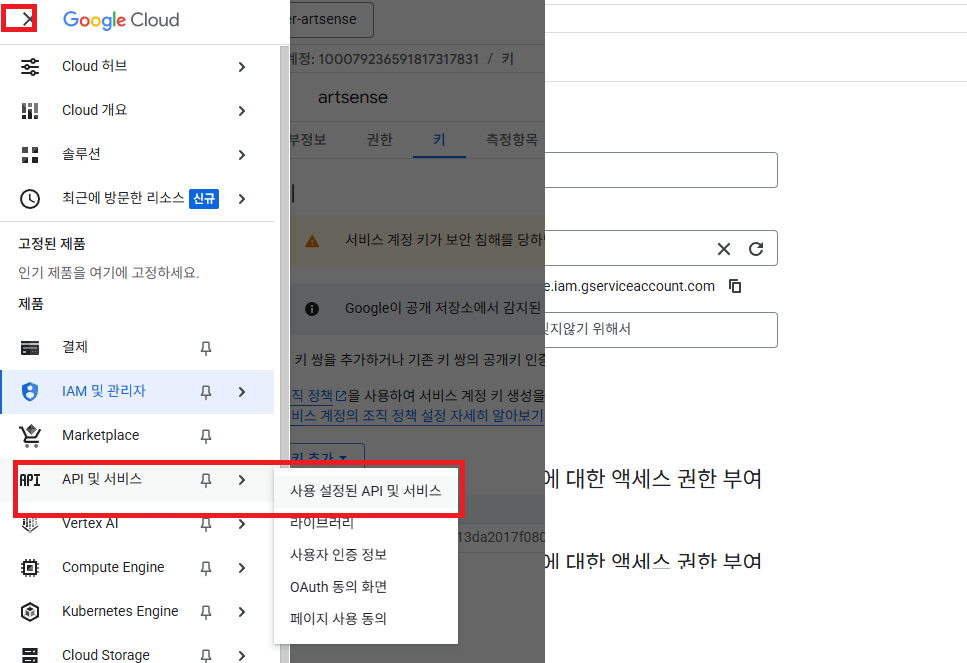Pin 결제 to fixed products
This screenshot has width=967, height=663.
pyautogui.click(x=206, y=348)
